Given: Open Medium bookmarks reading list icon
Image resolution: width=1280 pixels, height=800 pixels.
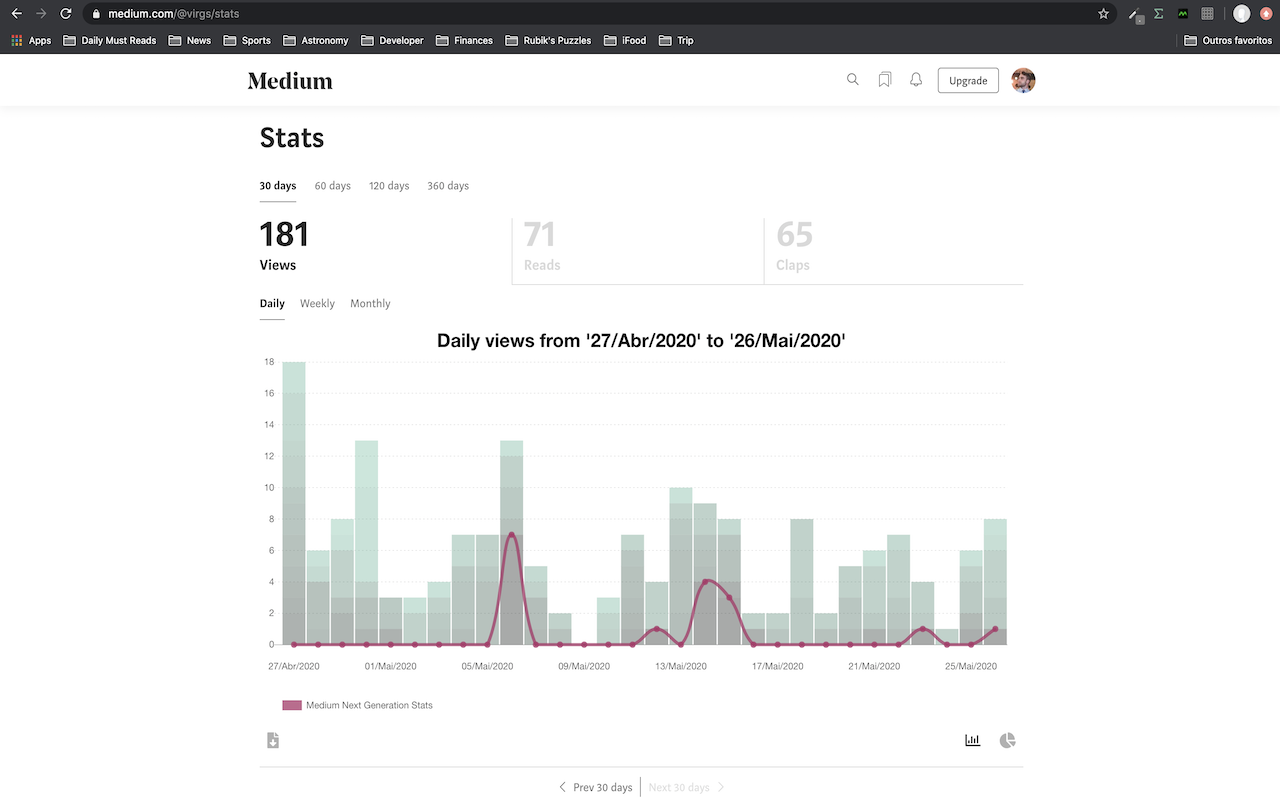Looking at the screenshot, I should [884, 80].
